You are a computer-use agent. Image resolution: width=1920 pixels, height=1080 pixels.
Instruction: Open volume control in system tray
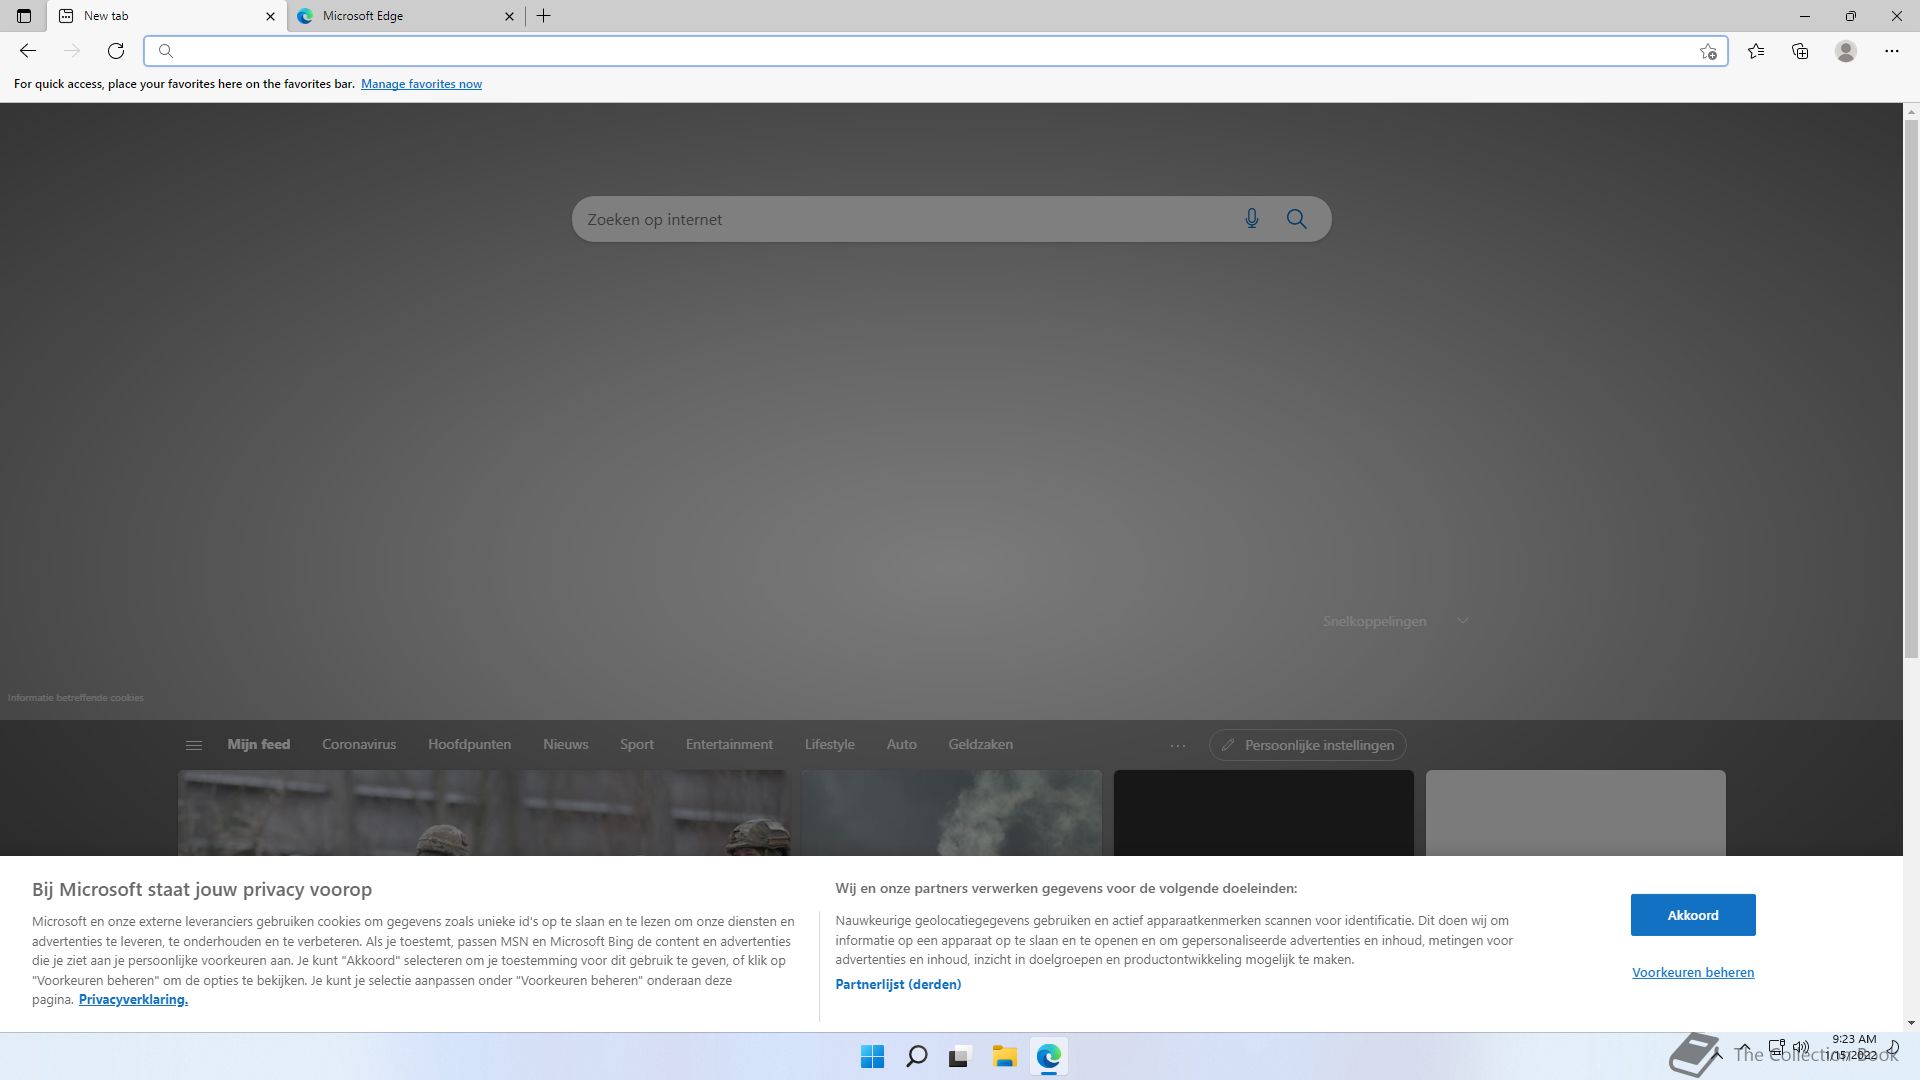pyautogui.click(x=1801, y=1048)
